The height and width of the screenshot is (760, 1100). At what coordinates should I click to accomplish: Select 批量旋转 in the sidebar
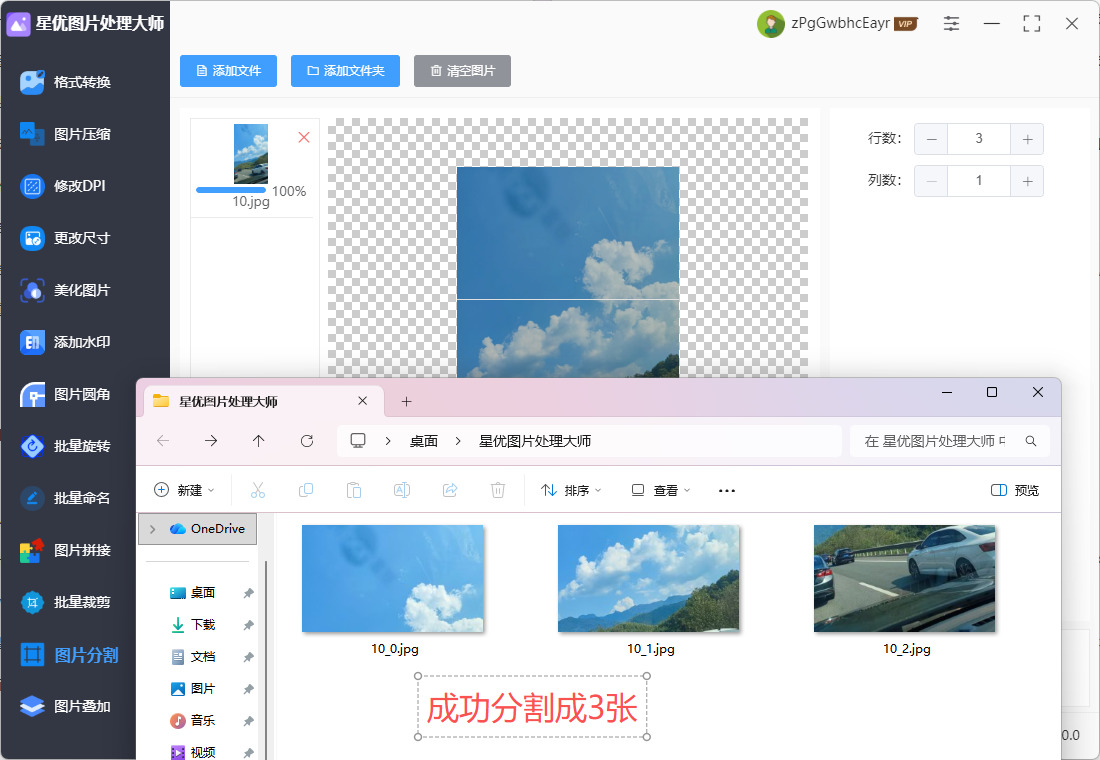[65, 446]
